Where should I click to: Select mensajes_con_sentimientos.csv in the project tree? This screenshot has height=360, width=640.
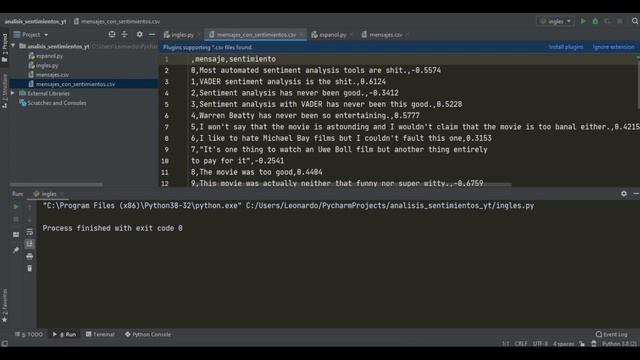[x=75, y=84]
